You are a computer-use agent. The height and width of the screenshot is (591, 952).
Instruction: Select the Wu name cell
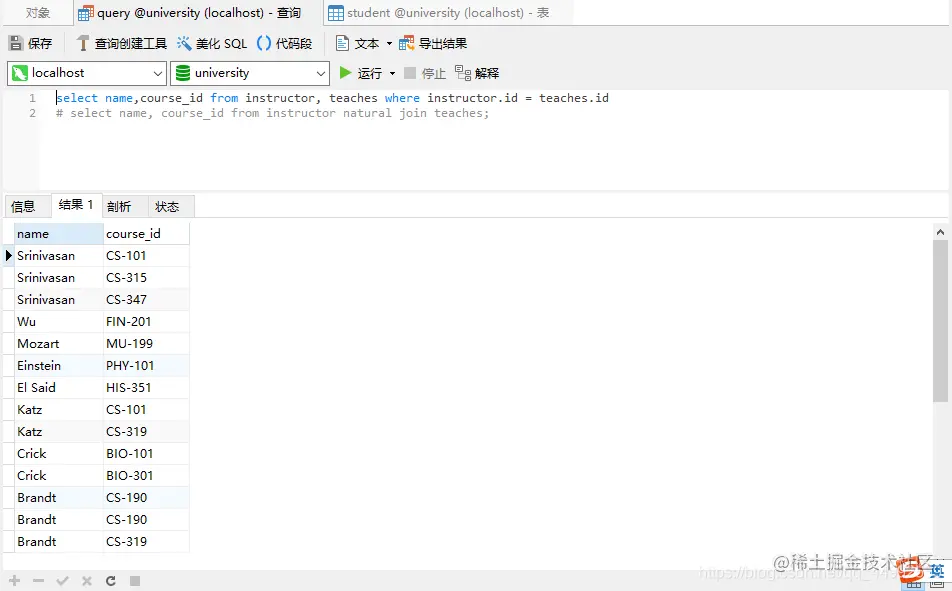pyautogui.click(x=59, y=321)
